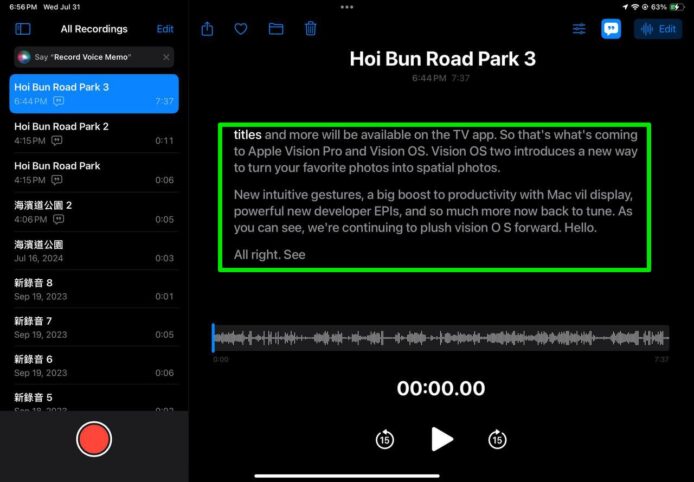The image size is (694, 482).
Task: Move recording using the folder icon
Action: pyautogui.click(x=276, y=29)
